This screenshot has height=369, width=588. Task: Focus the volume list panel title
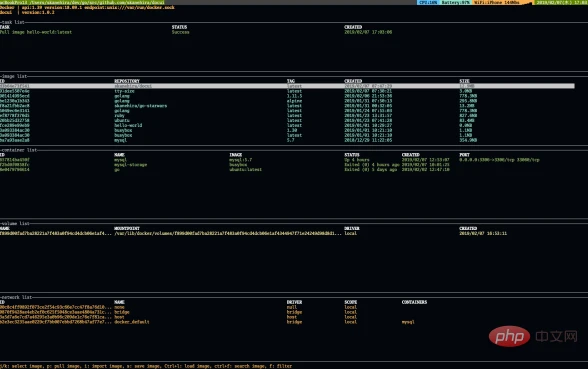(x=16, y=224)
